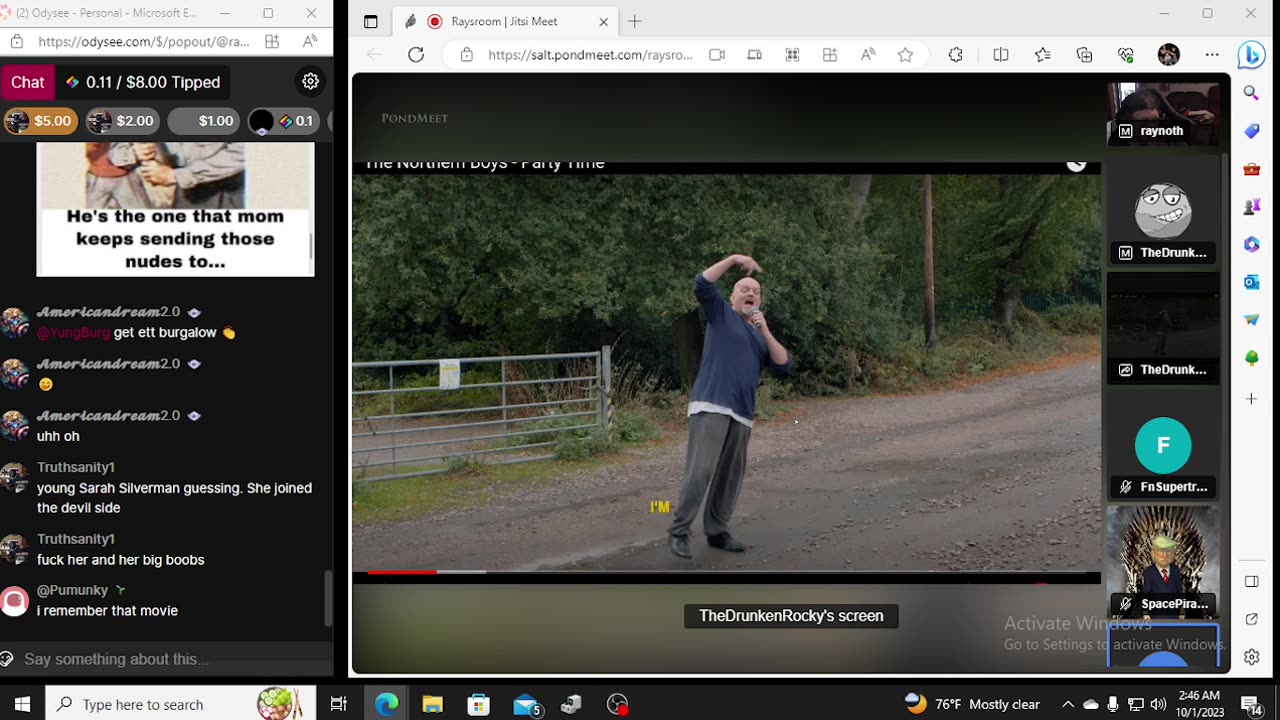Click the $2.00 tip chip

(122, 121)
